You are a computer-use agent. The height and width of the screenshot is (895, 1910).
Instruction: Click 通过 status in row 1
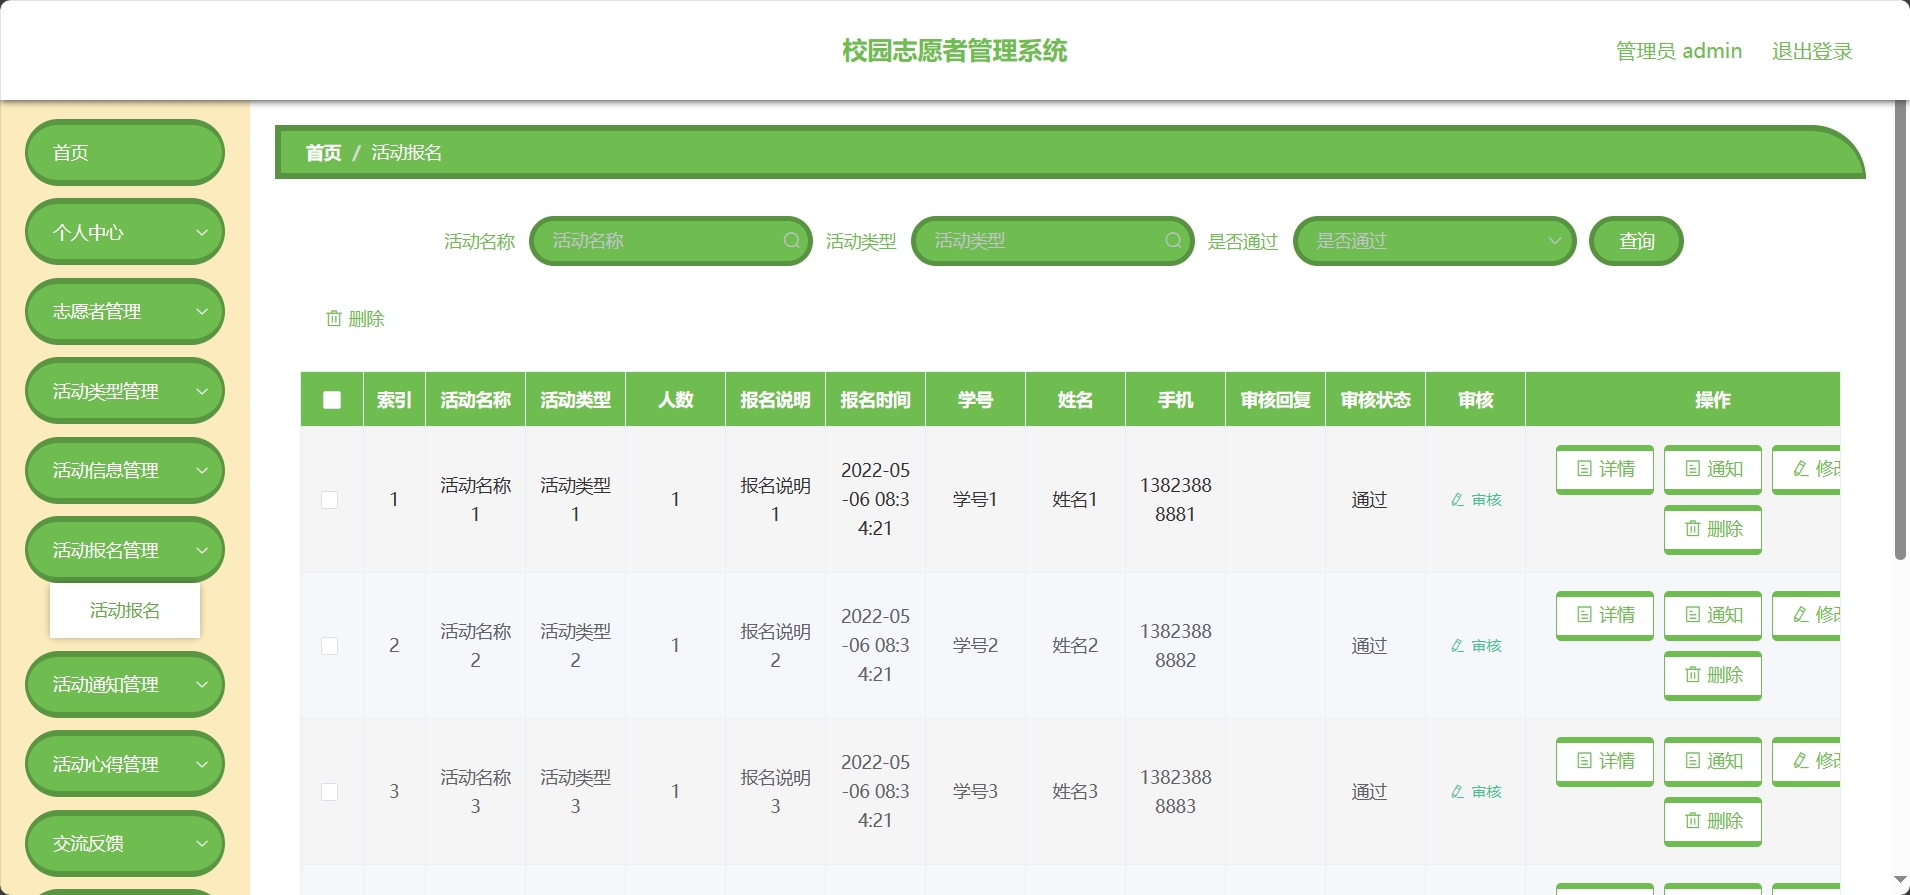point(1369,500)
